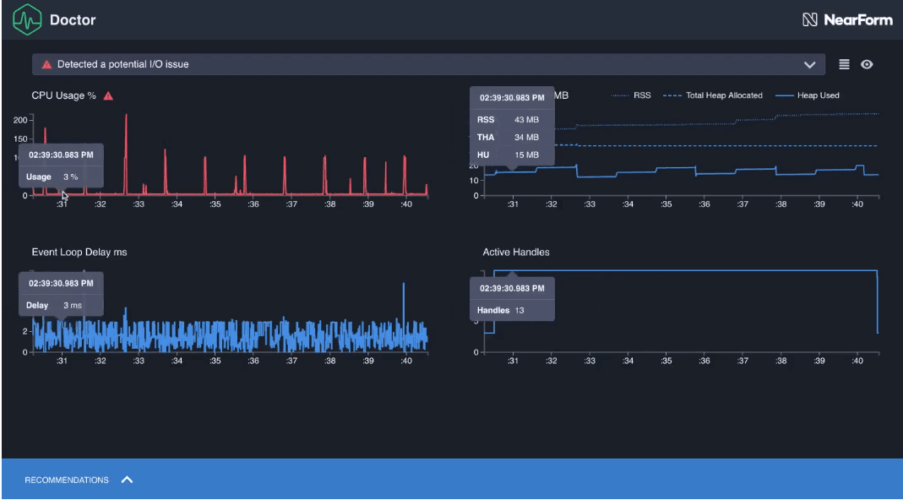Open the 'Detected a potential I/O issue' alert
Viewport: 903px width, 500px height.
[x=123, y=64]
